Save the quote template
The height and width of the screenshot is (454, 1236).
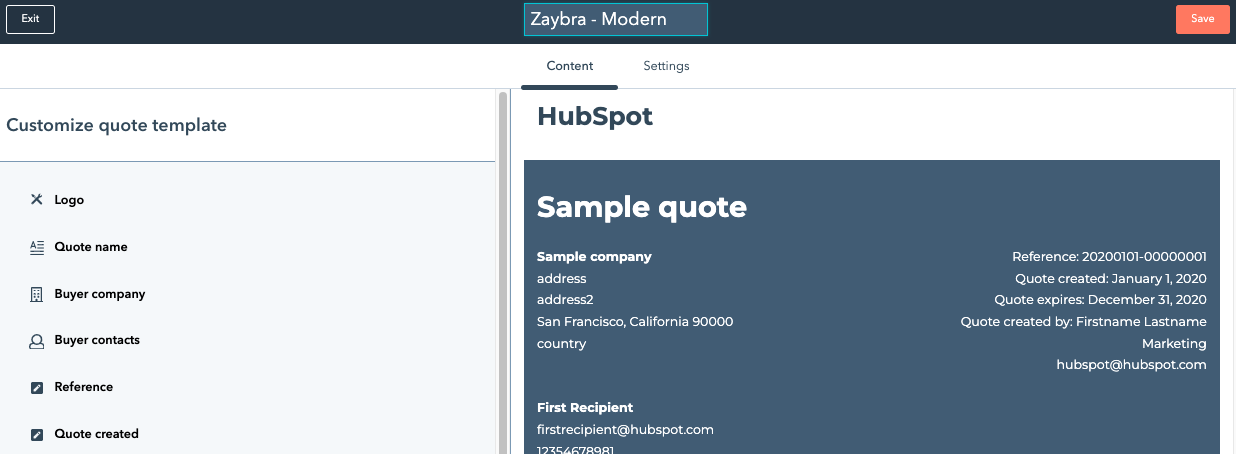[x=1202, y=19]
